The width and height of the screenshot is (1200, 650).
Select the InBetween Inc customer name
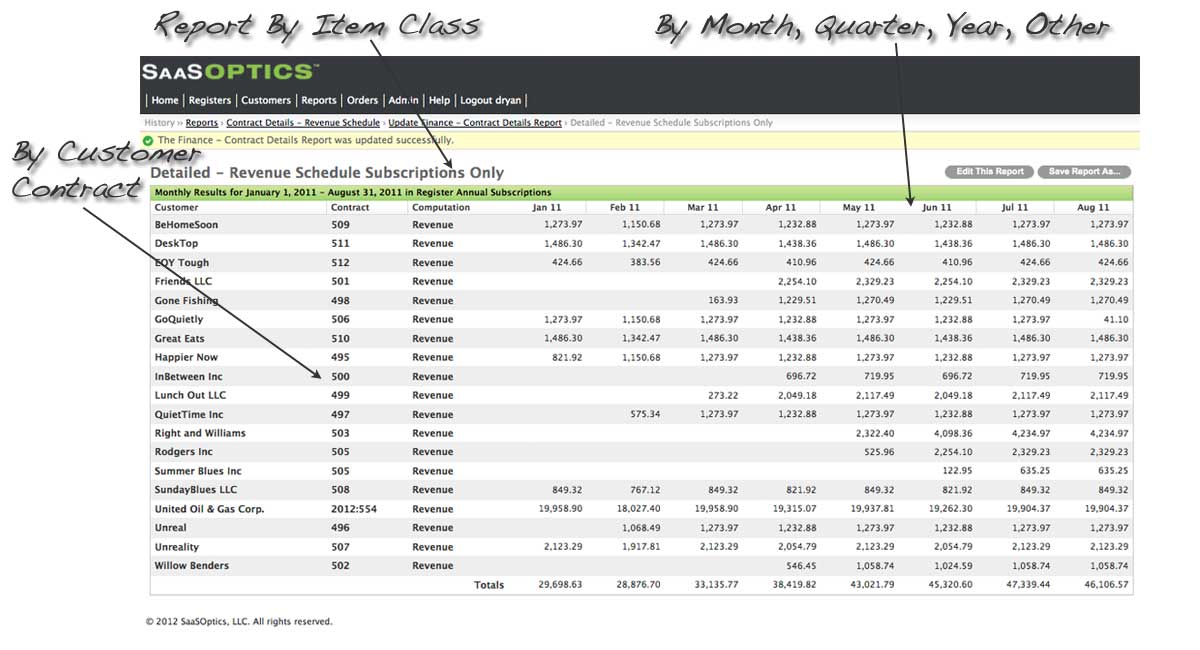click(x=188, y=377)
